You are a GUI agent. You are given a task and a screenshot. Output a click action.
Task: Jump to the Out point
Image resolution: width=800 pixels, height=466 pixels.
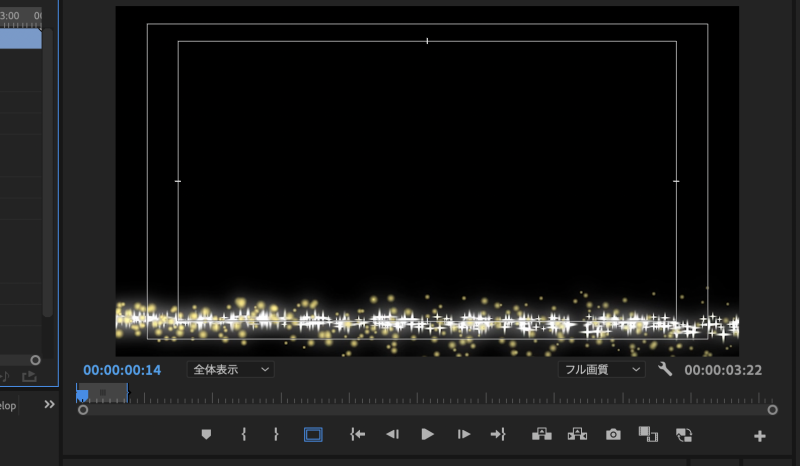[x=498, y=435]
